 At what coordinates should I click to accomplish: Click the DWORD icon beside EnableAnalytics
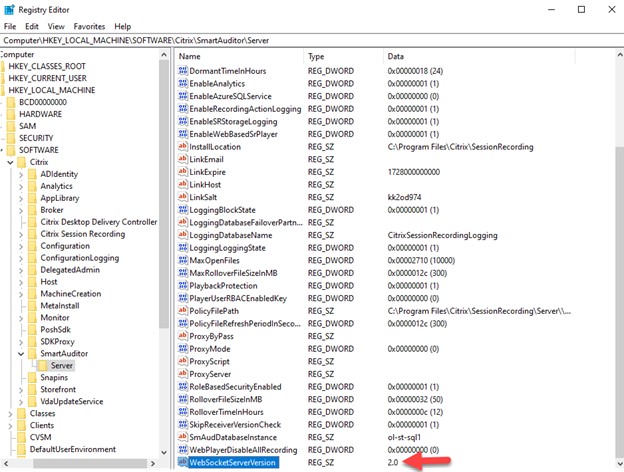pos(183,84)
